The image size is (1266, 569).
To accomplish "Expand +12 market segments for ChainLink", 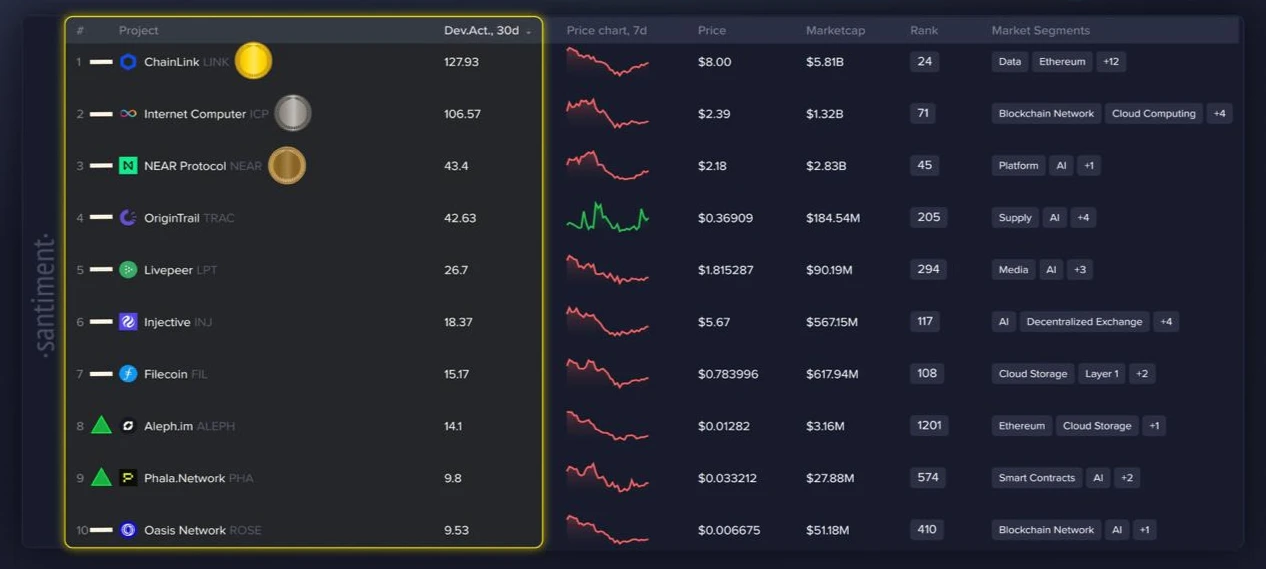I will coord(1111,62).
